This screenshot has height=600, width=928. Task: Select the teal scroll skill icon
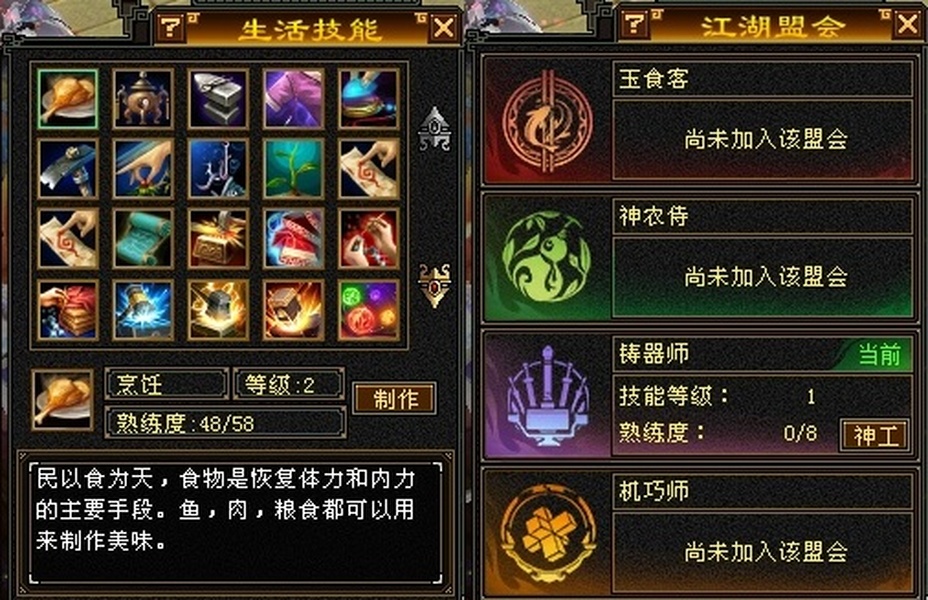click(x=143, y=238)
